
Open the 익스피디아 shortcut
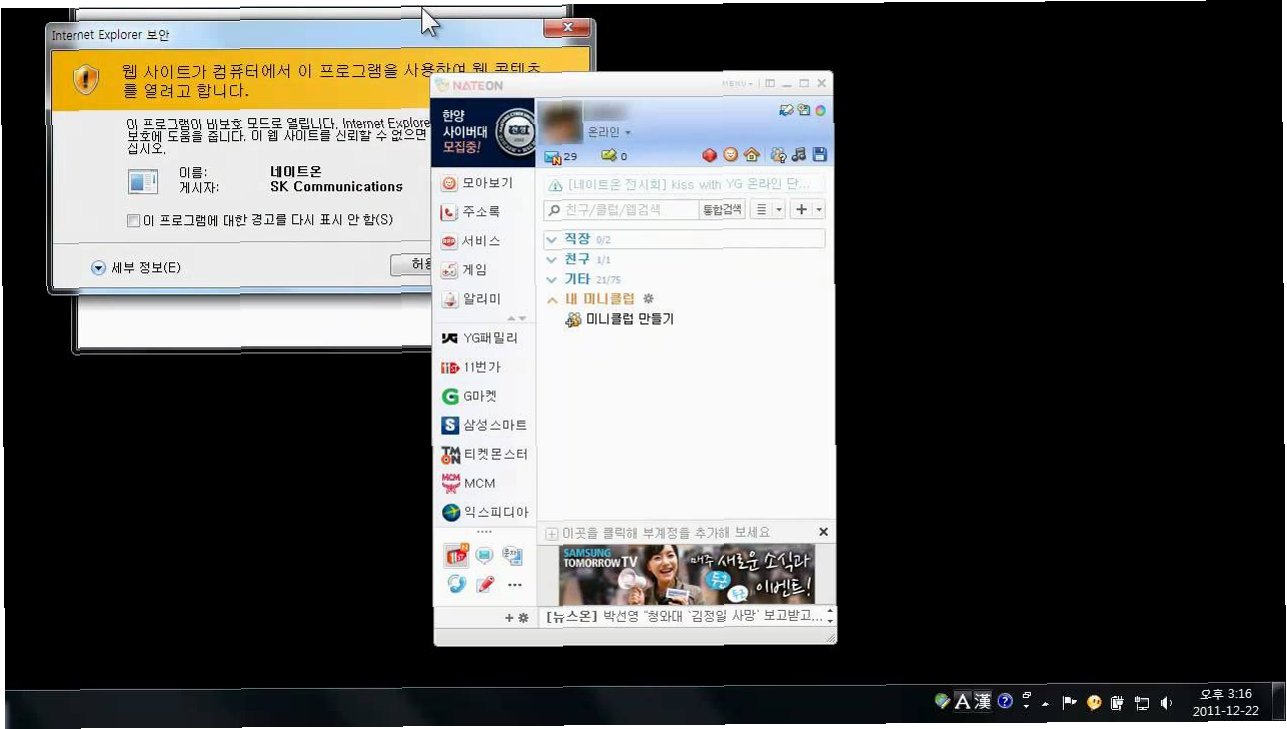pos(484,512)
